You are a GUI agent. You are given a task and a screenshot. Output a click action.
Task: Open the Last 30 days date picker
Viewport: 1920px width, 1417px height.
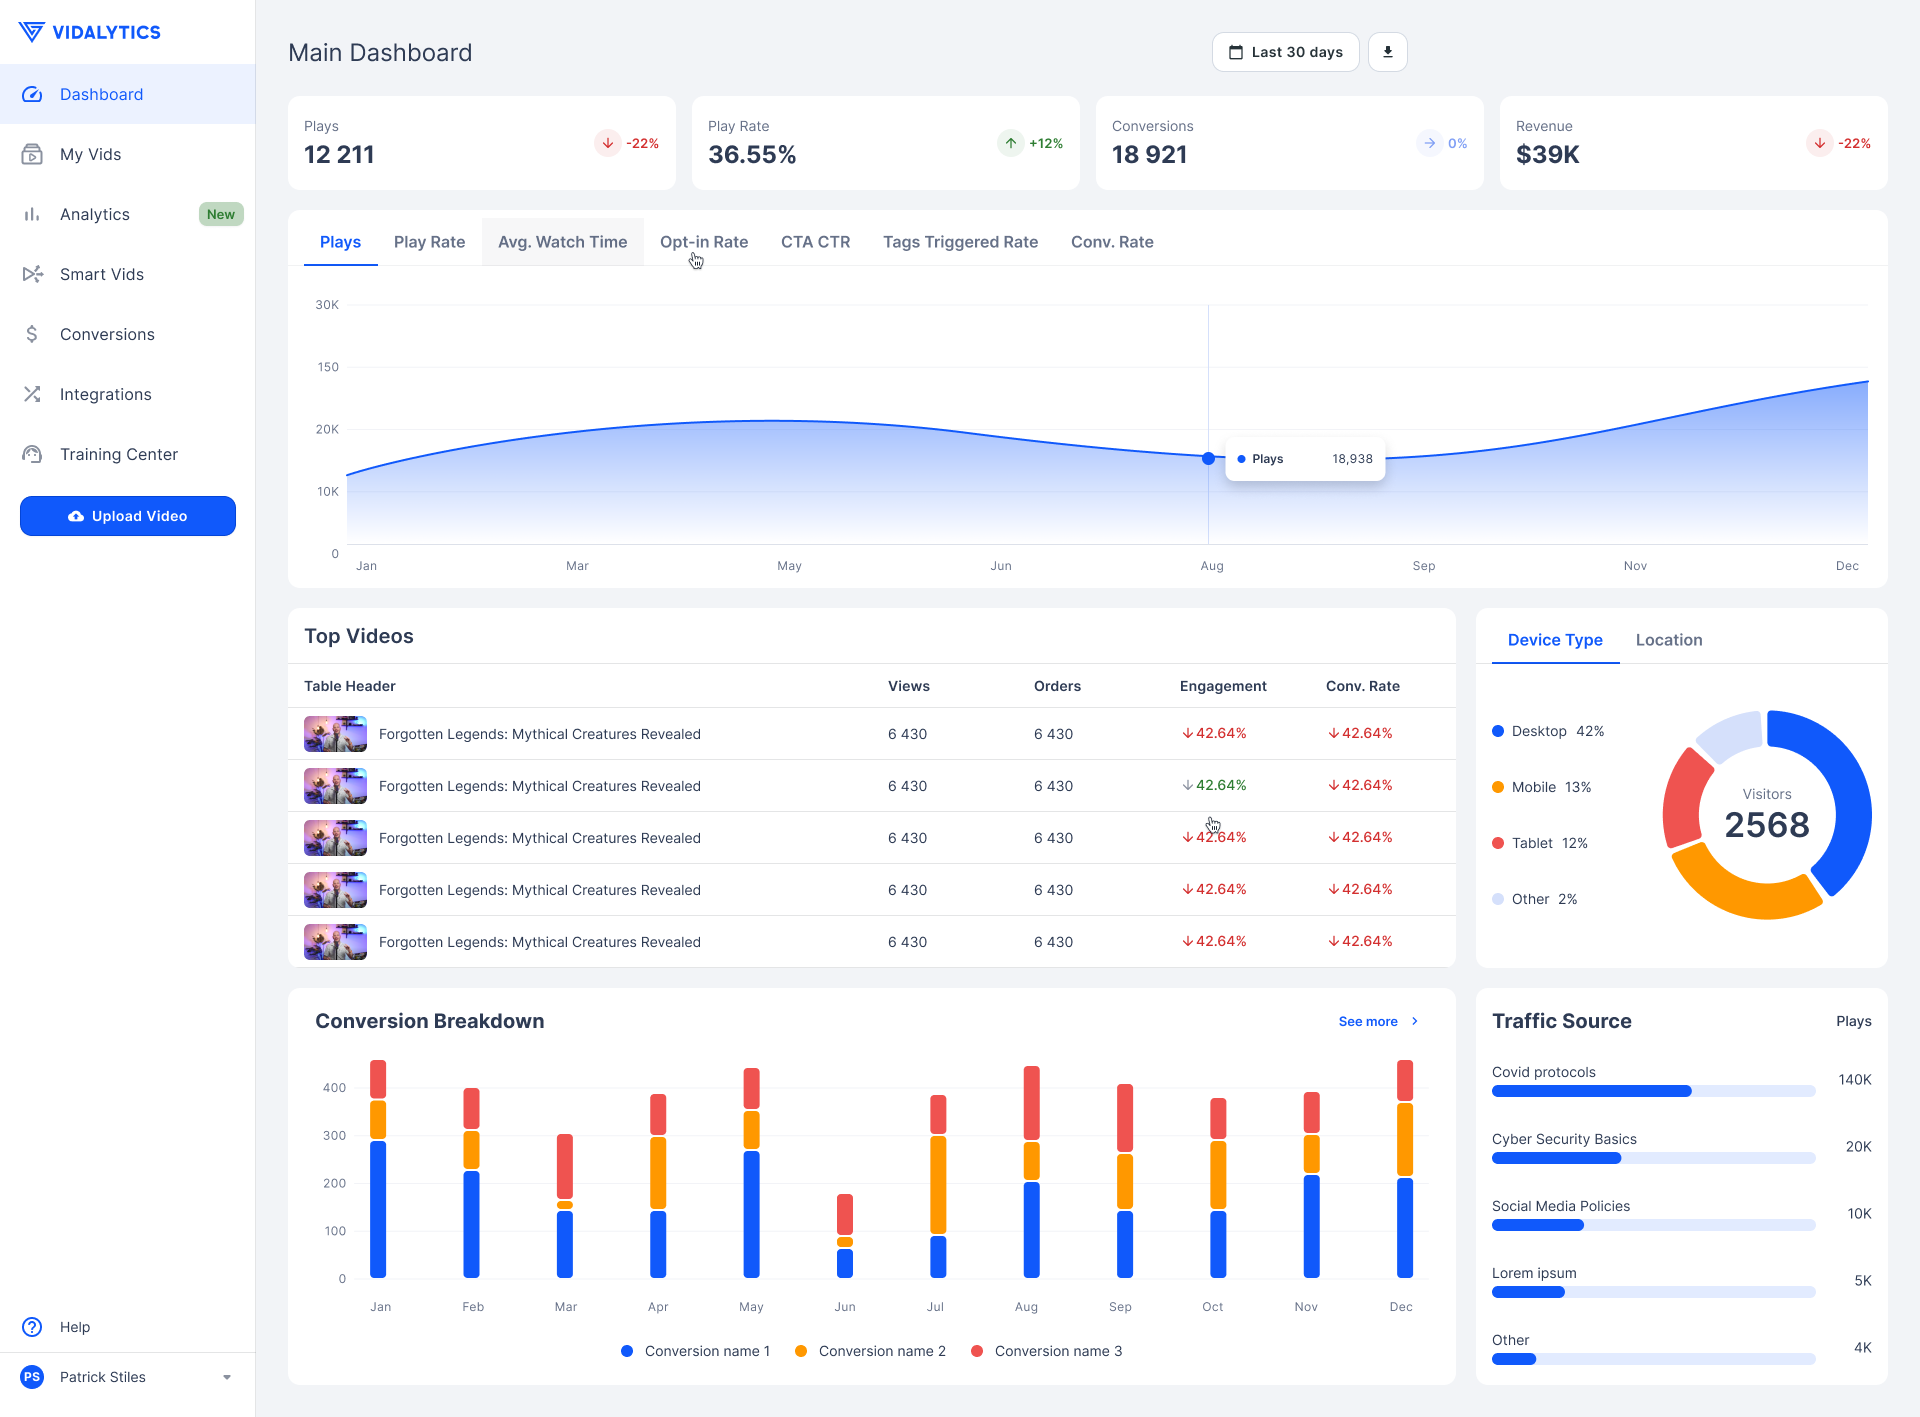[x=1285, y=52]
